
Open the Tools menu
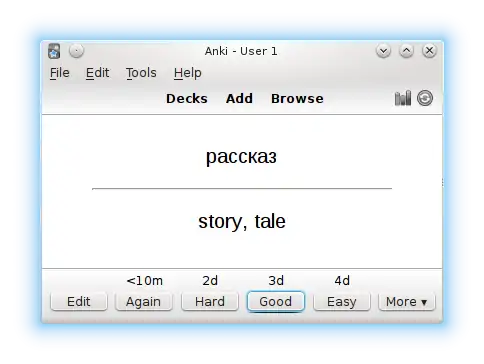pyautogui.click(x=141, y=73)
